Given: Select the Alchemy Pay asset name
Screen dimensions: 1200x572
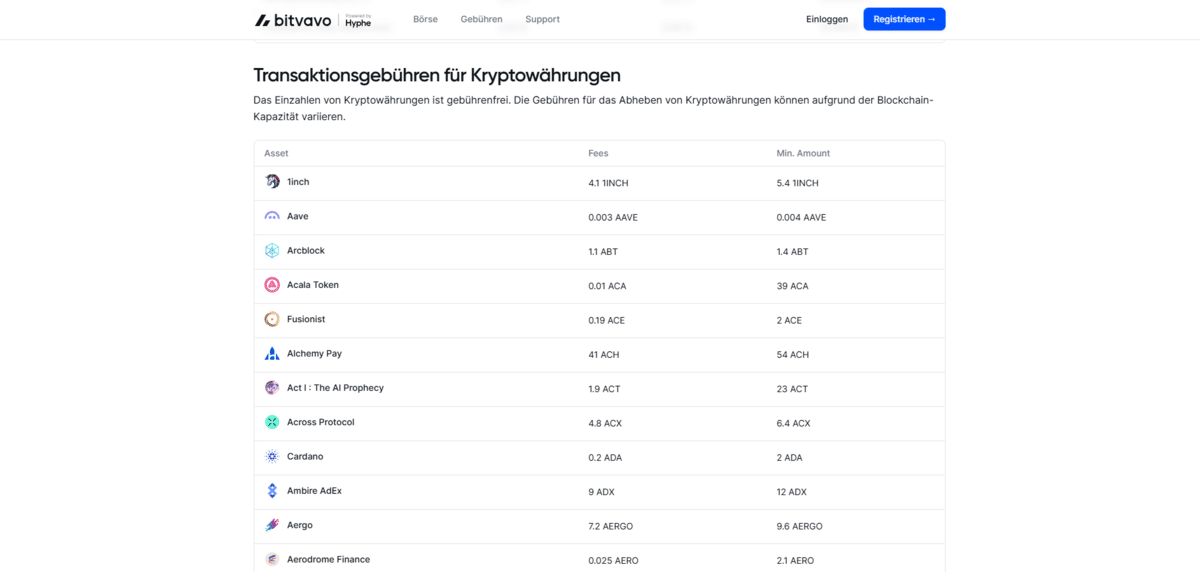Looking at the screenshot, I should coord(314,353).
